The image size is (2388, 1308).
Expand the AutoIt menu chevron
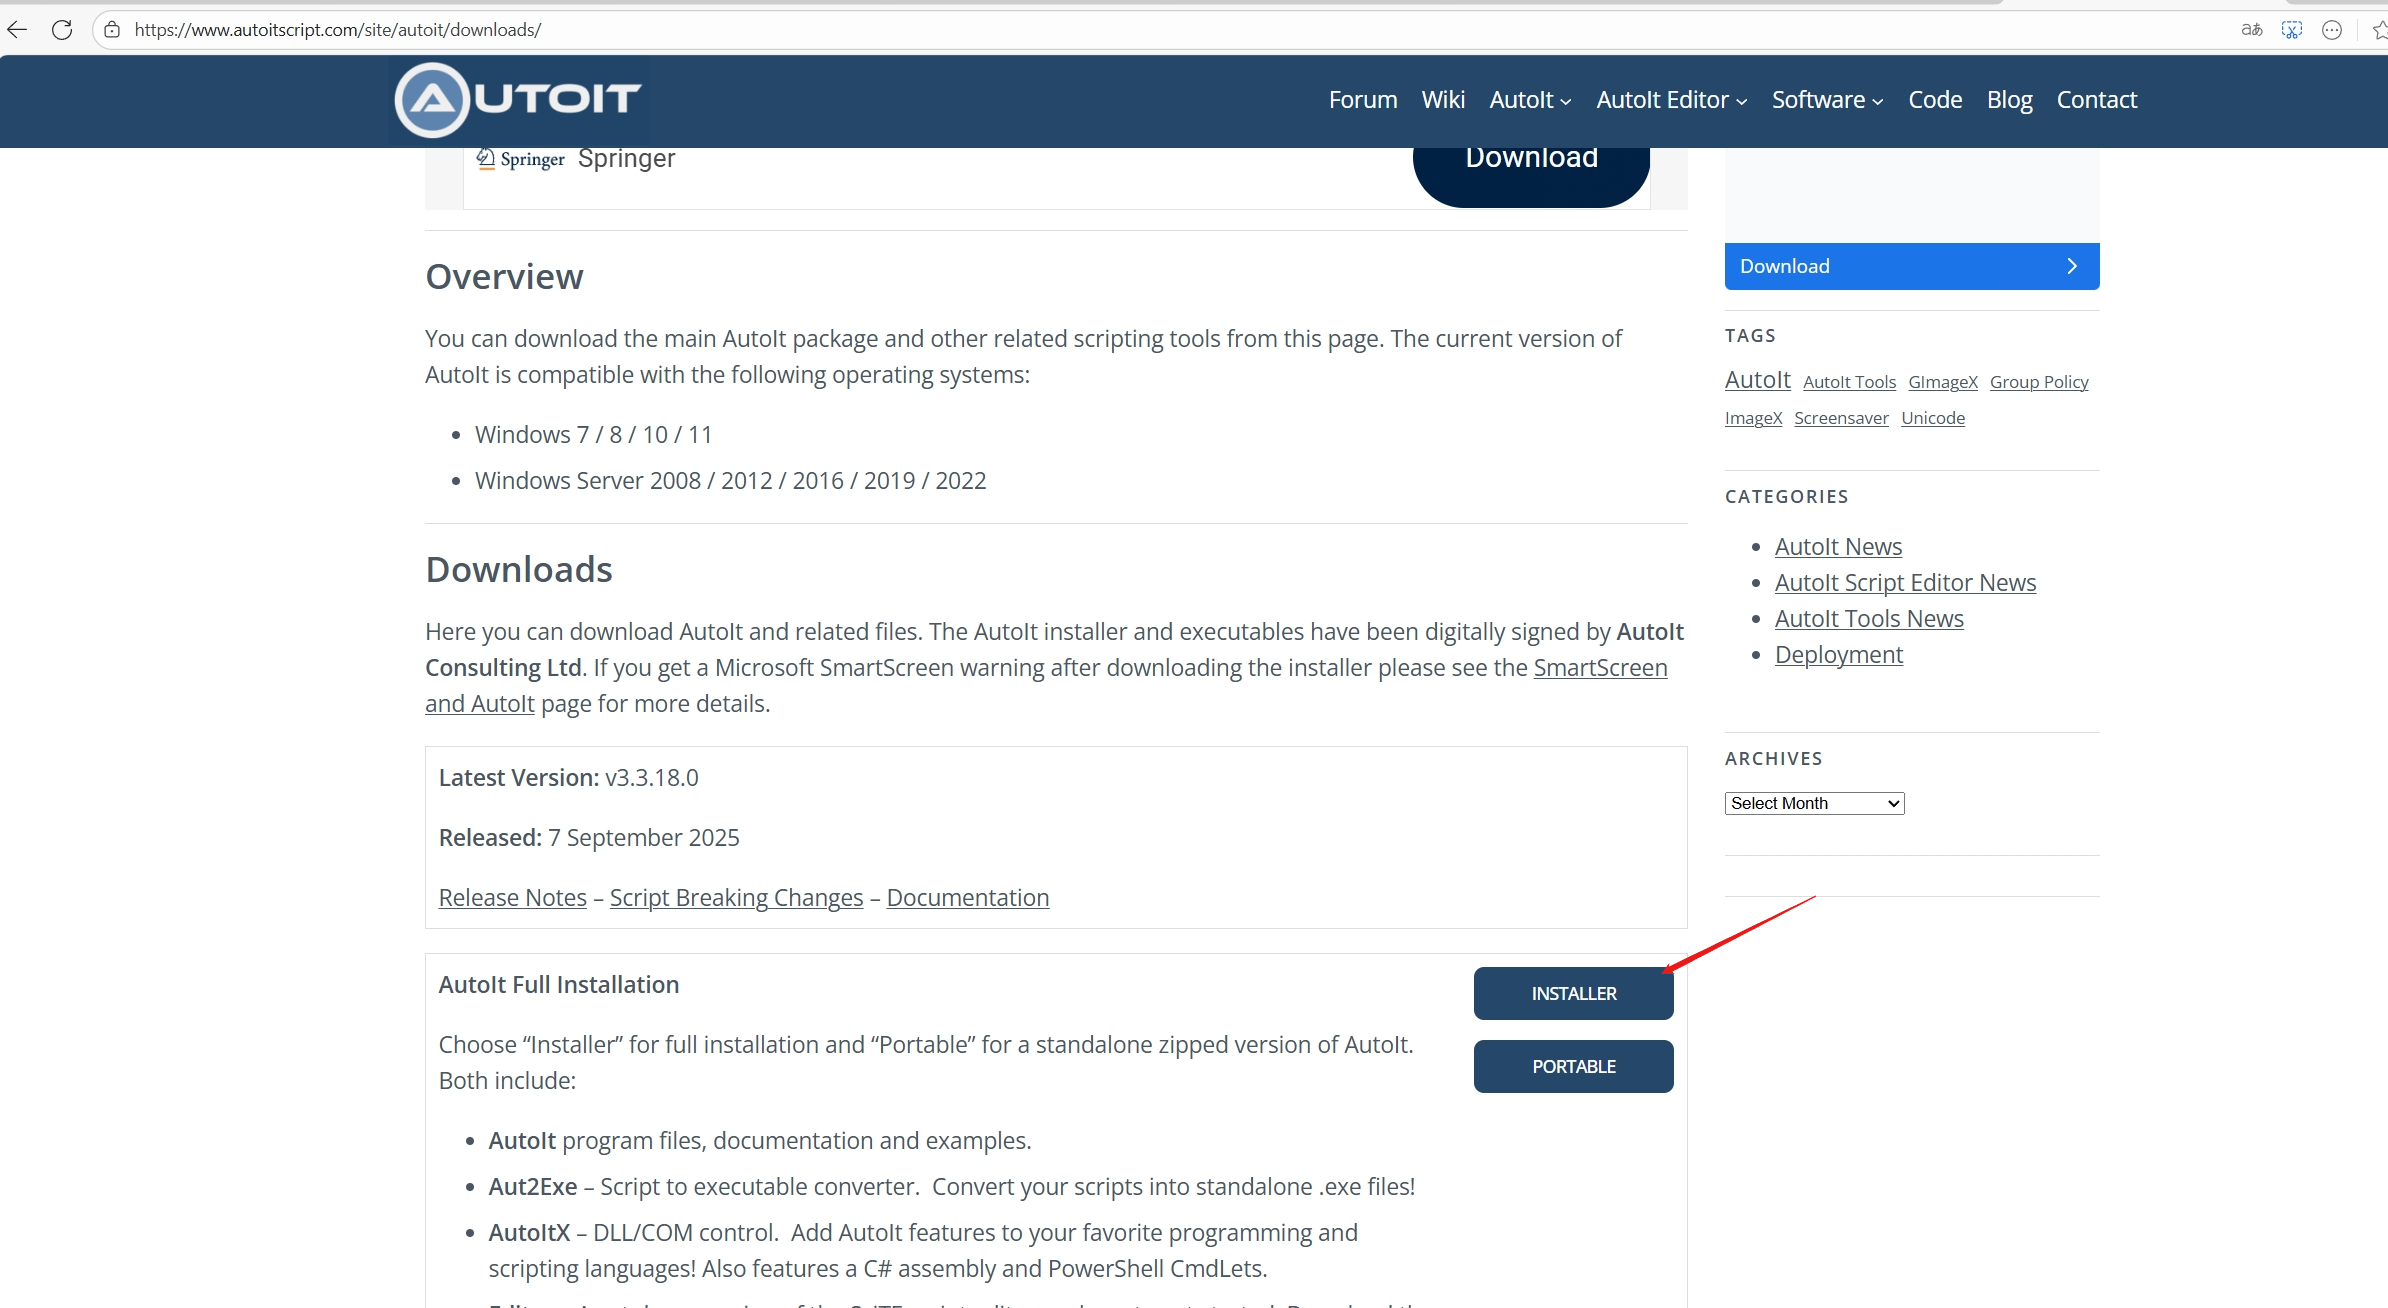pos(1564,101)
